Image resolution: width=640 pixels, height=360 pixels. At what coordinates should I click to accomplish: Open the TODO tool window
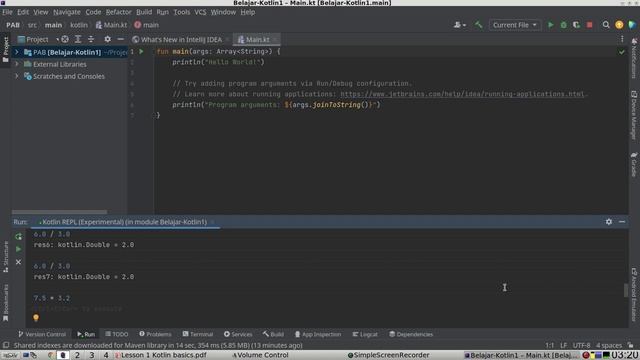[117, 334]
